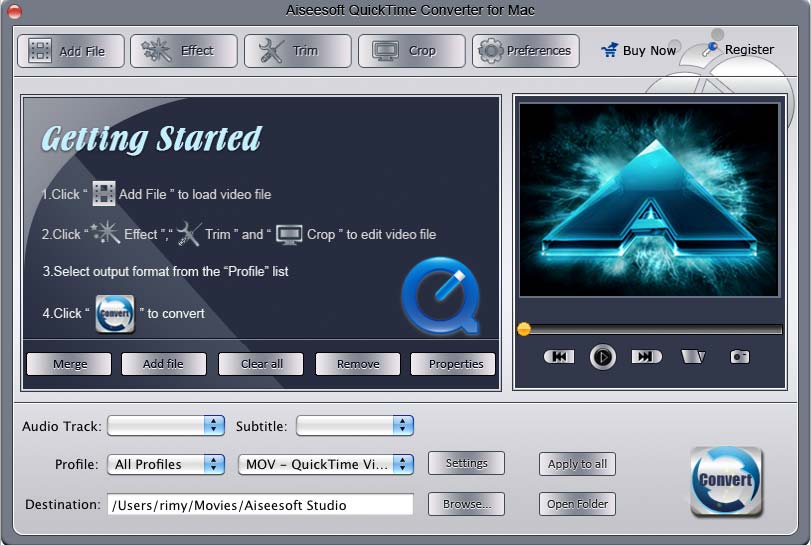Click the Crop monitor icon in step 2
Image resolution: width=811 pixels, height=545 pixels.
tap(289, 234)
